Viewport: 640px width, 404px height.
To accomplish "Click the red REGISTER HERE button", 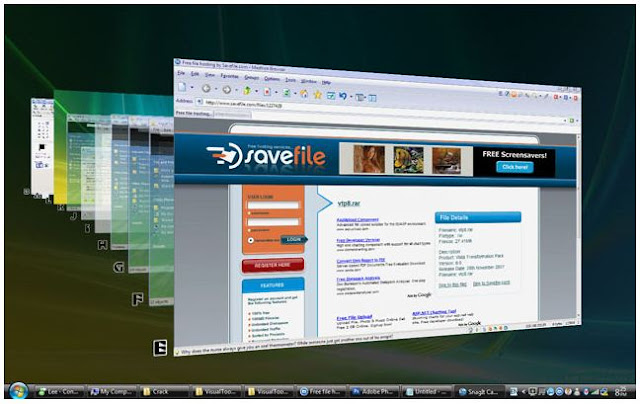I will point(273,265).
